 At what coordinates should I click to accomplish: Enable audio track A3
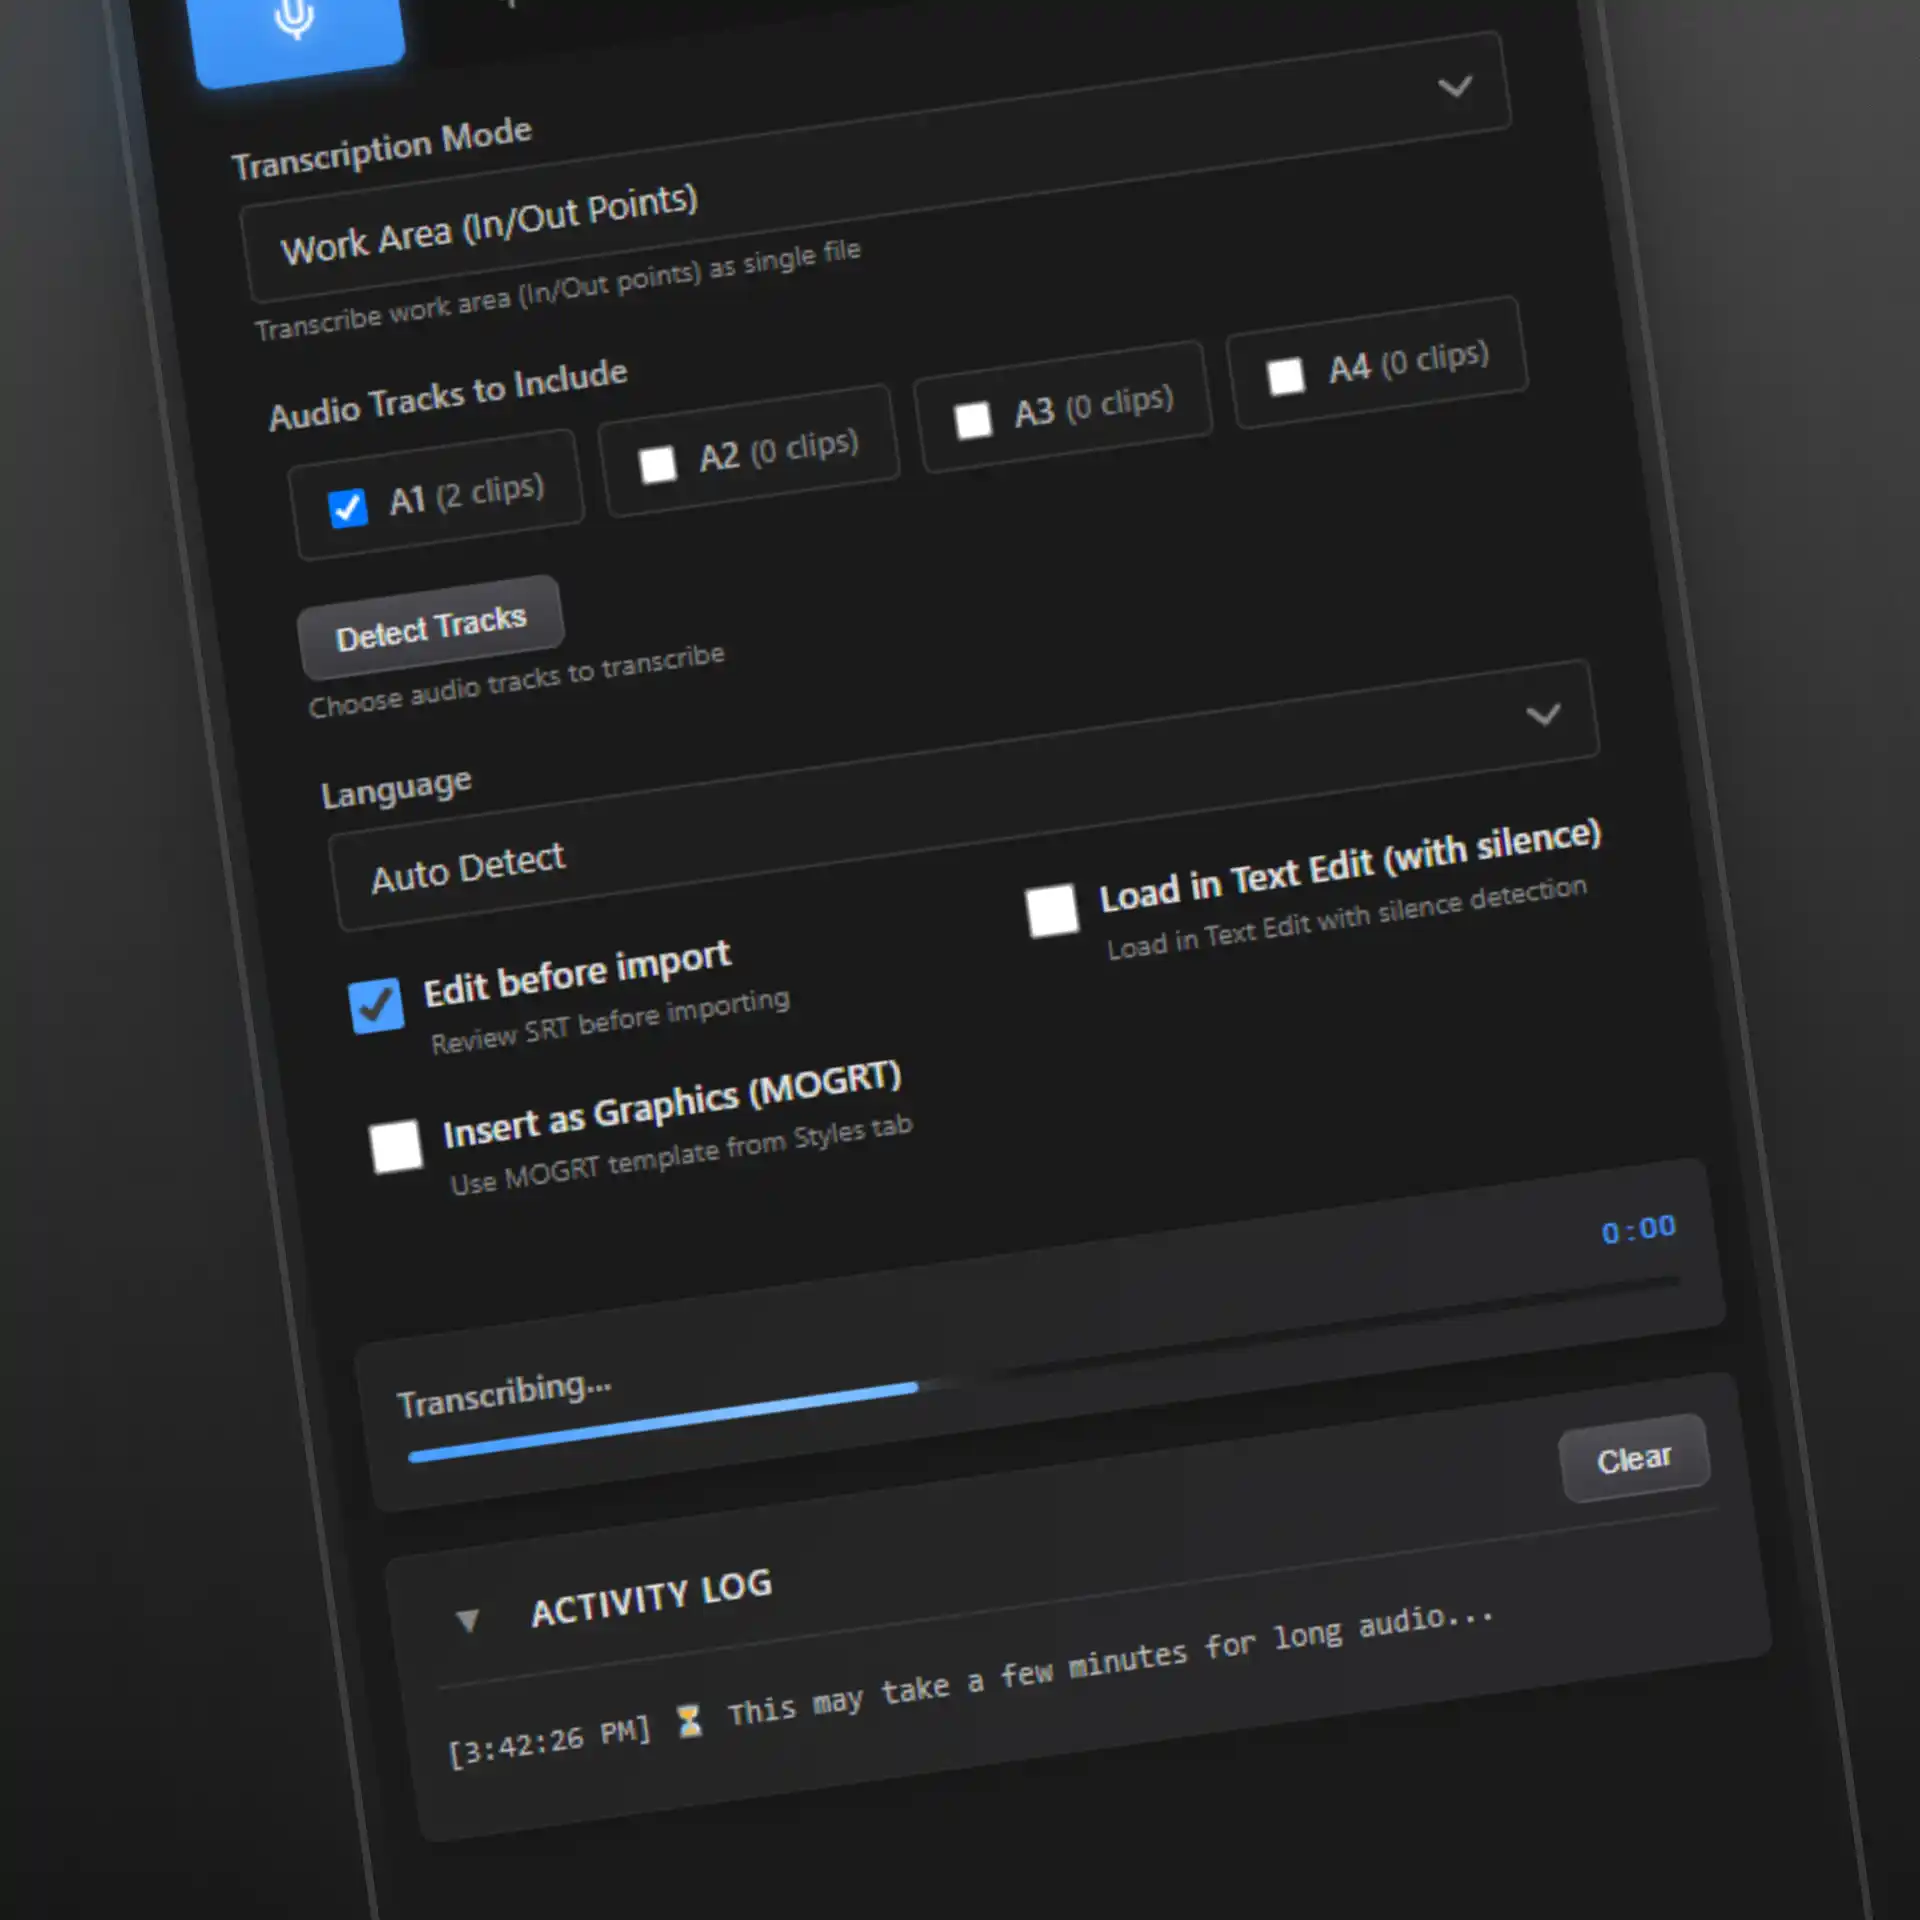click(x=972, y=420)
